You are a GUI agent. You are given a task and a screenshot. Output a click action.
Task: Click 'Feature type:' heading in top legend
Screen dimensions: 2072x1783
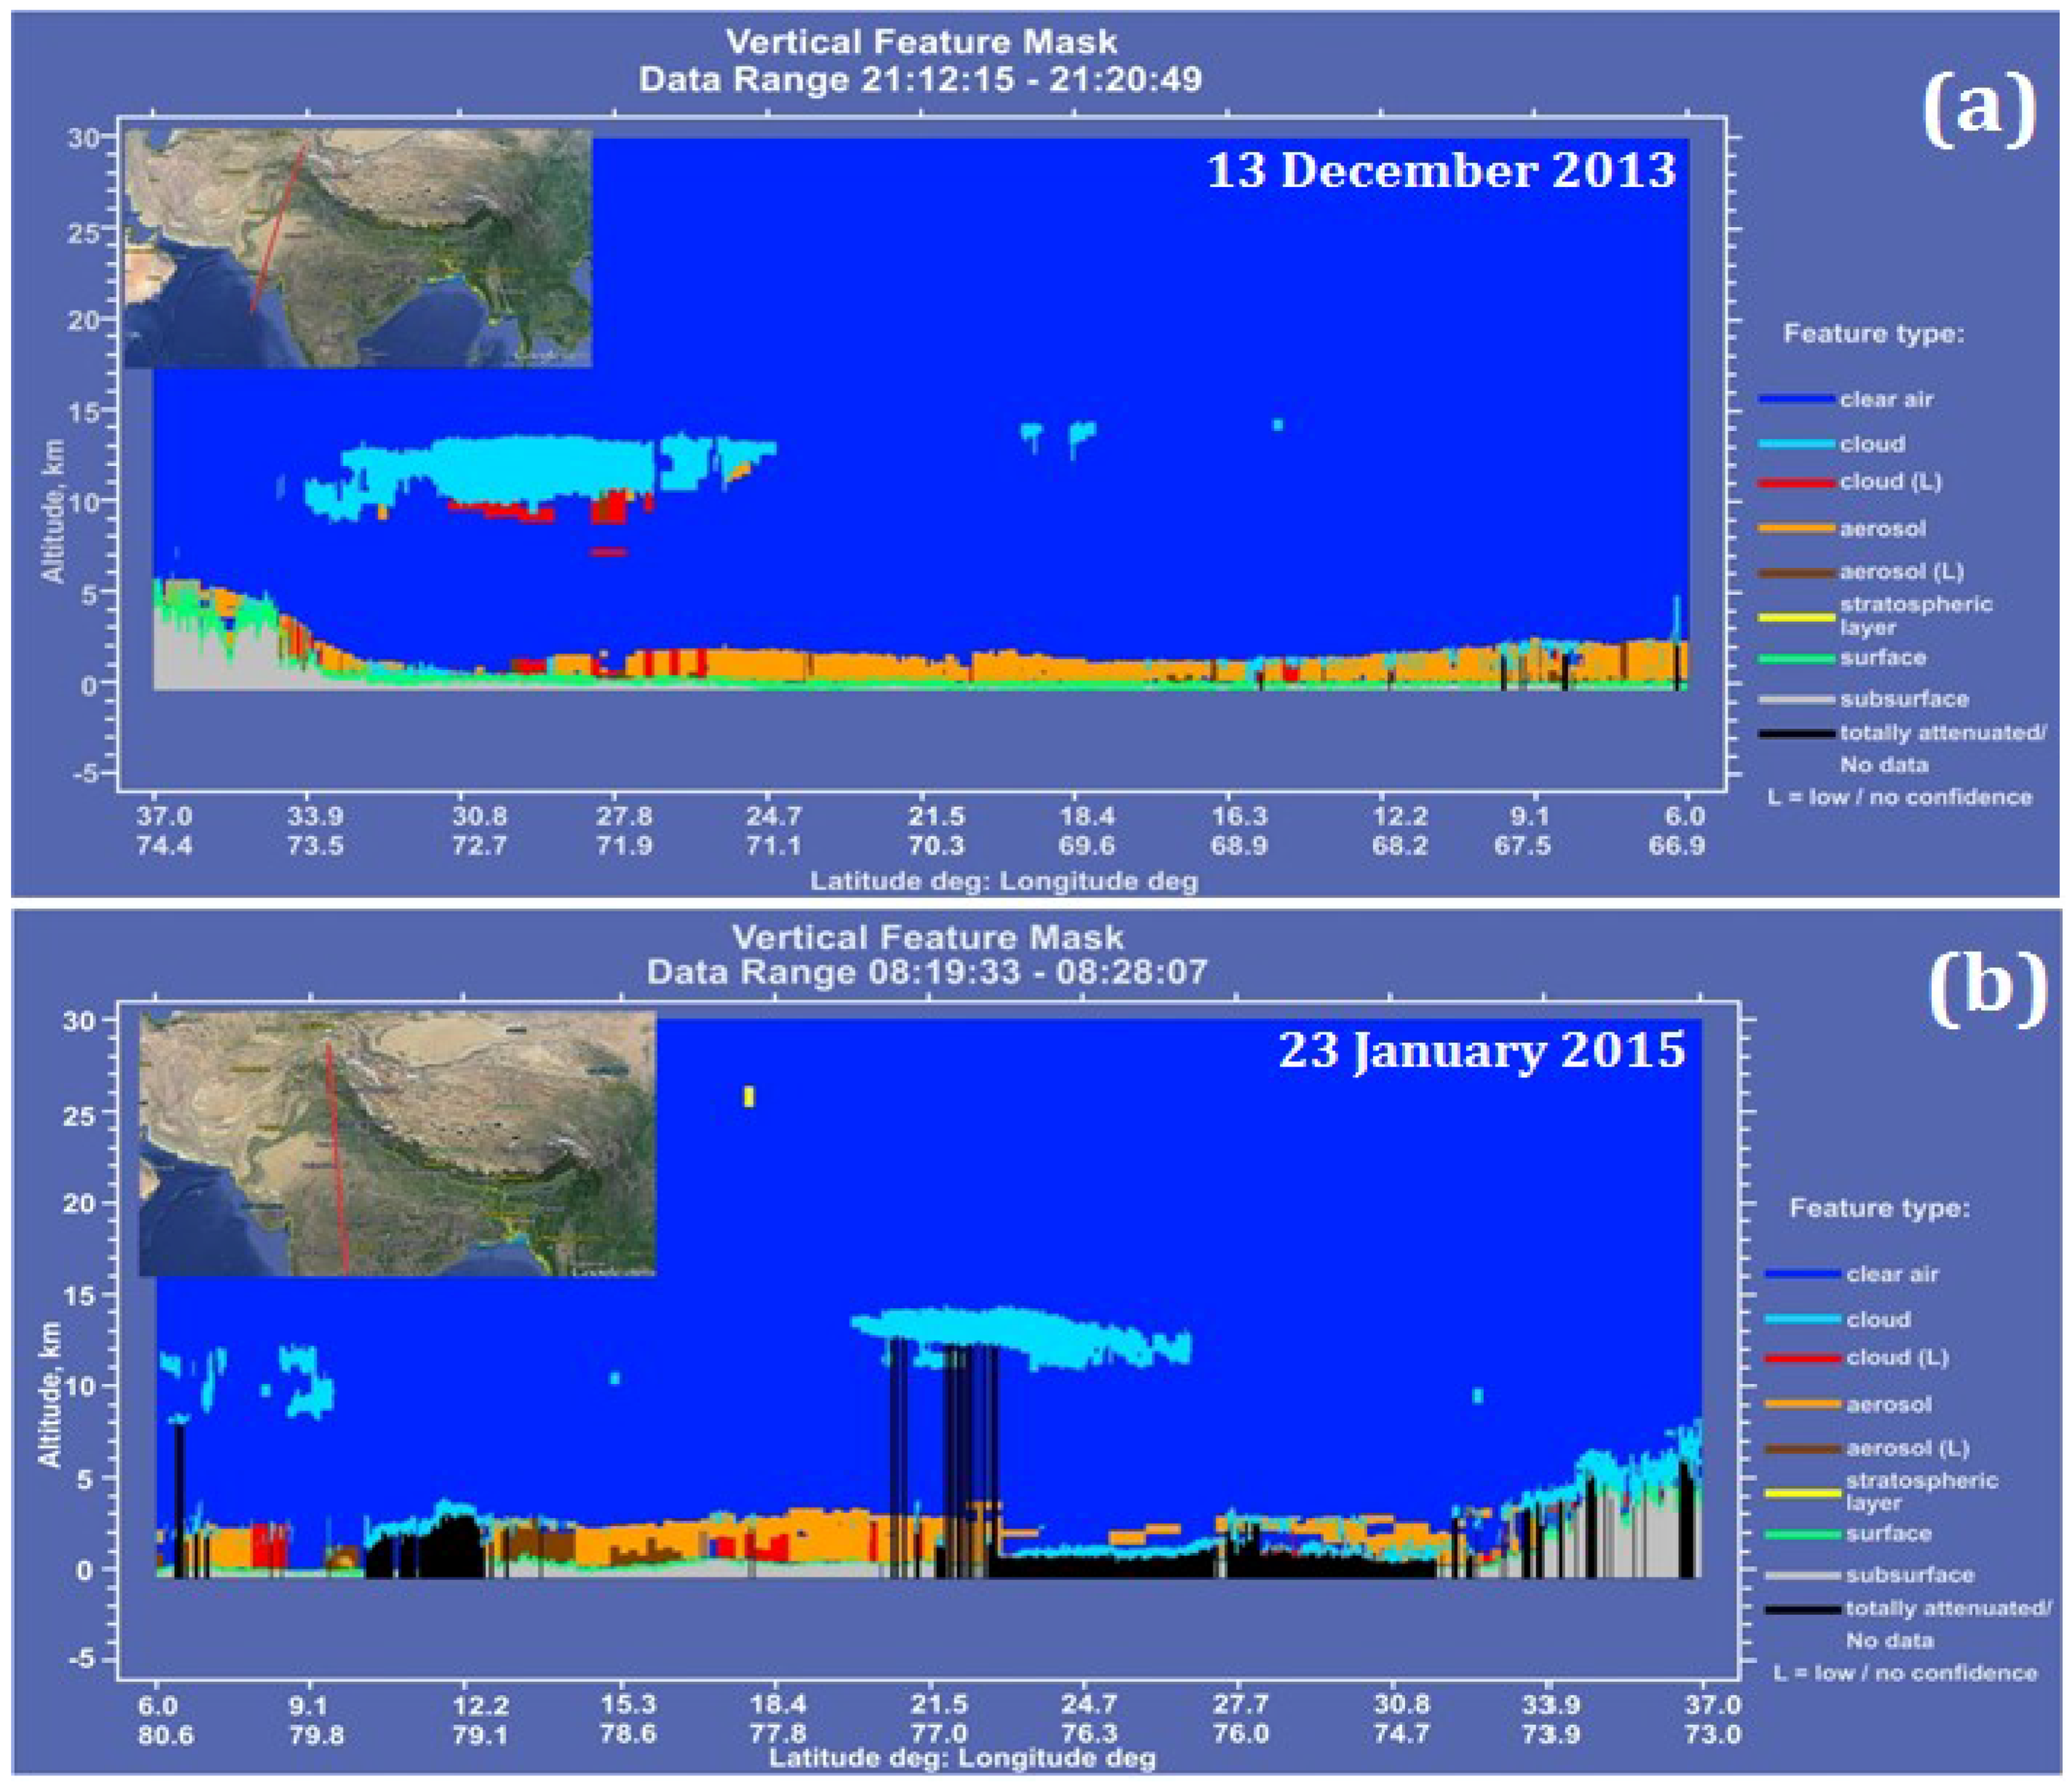coord(1873,334)
